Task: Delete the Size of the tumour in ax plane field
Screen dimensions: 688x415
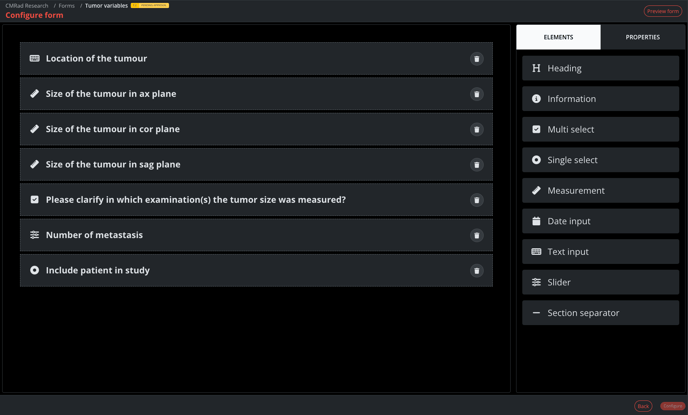Action: point(477,94)
